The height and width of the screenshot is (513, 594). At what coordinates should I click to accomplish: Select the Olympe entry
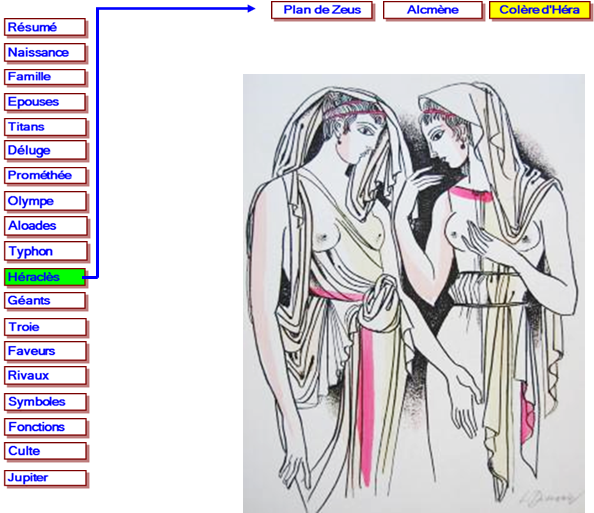(45, 201)
